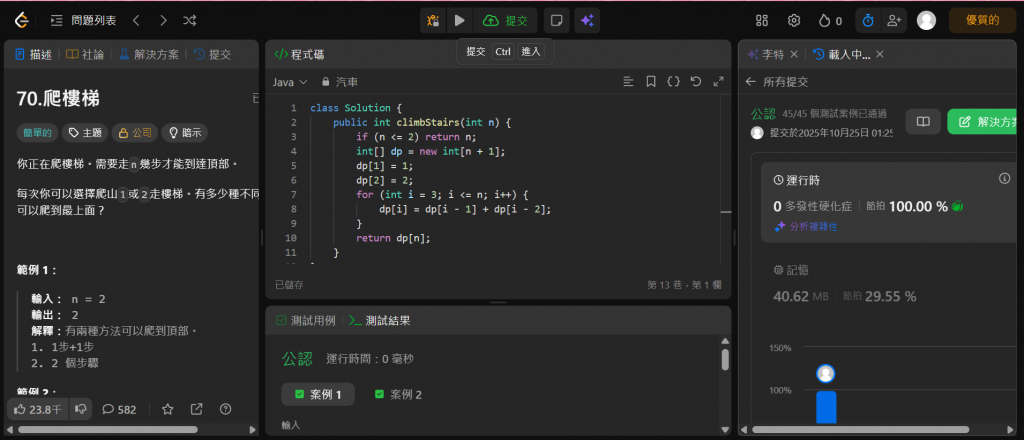Open 分析複雜性 analyze complexity link
This screenshot has width=1024, height=440.
click(x=806, y=227)
